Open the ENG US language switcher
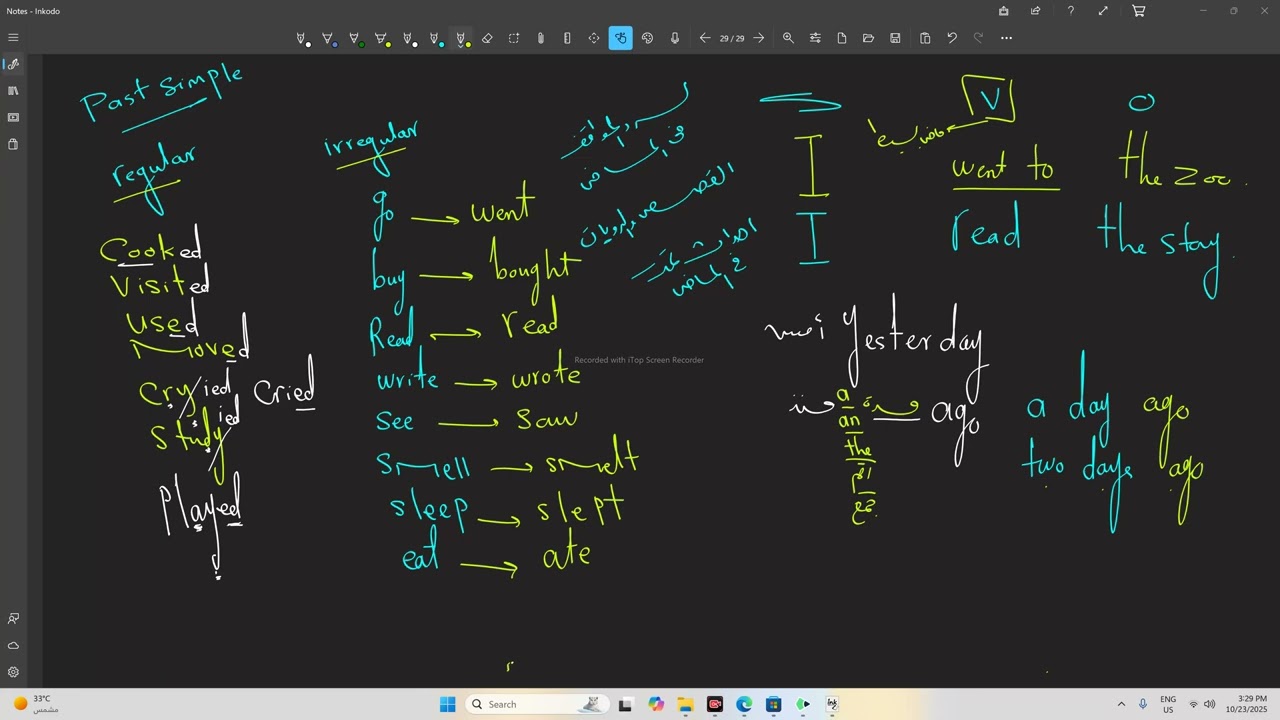This screenshot has width=1280, height=720. 1168,704
